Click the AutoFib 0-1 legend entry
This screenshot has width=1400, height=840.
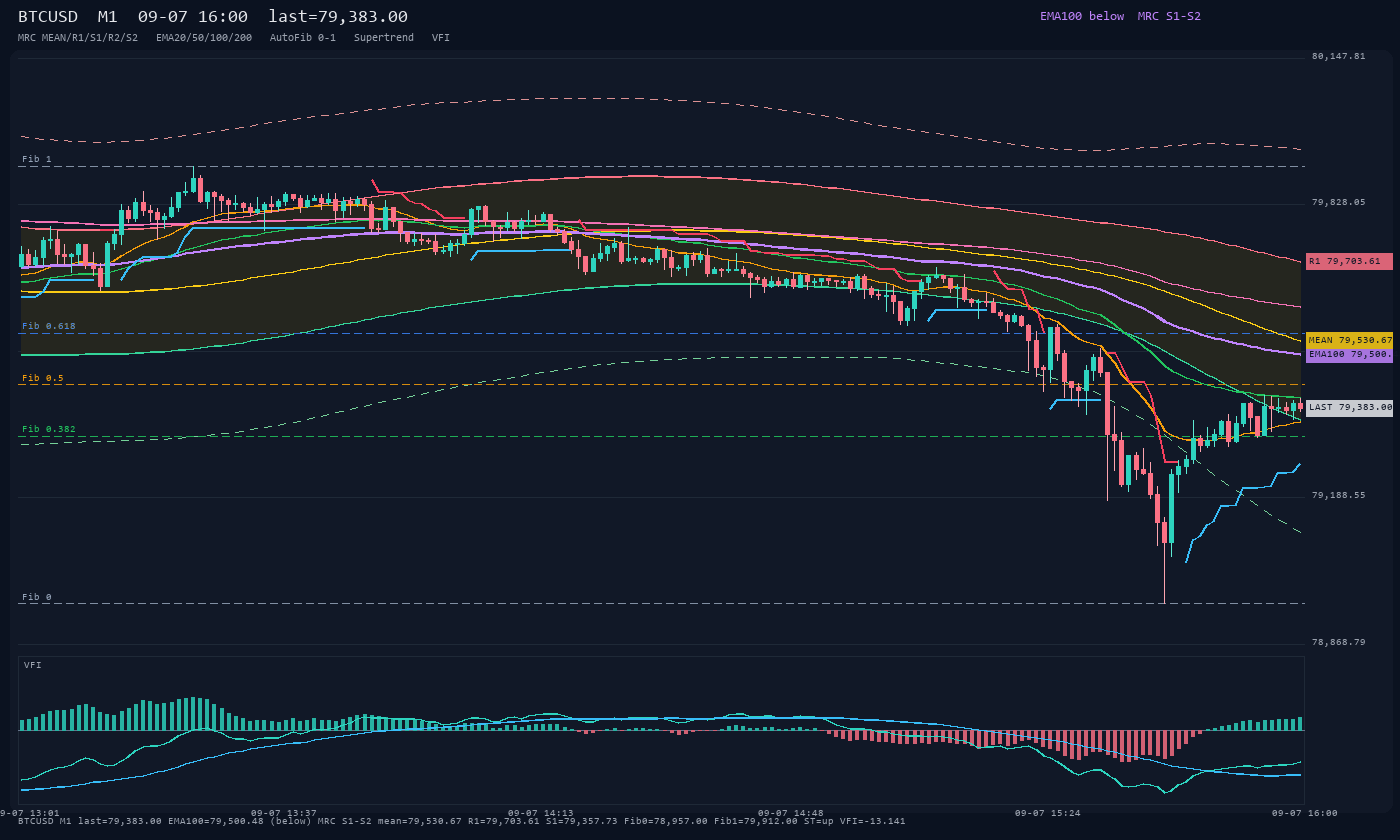(x=303, y=37)
